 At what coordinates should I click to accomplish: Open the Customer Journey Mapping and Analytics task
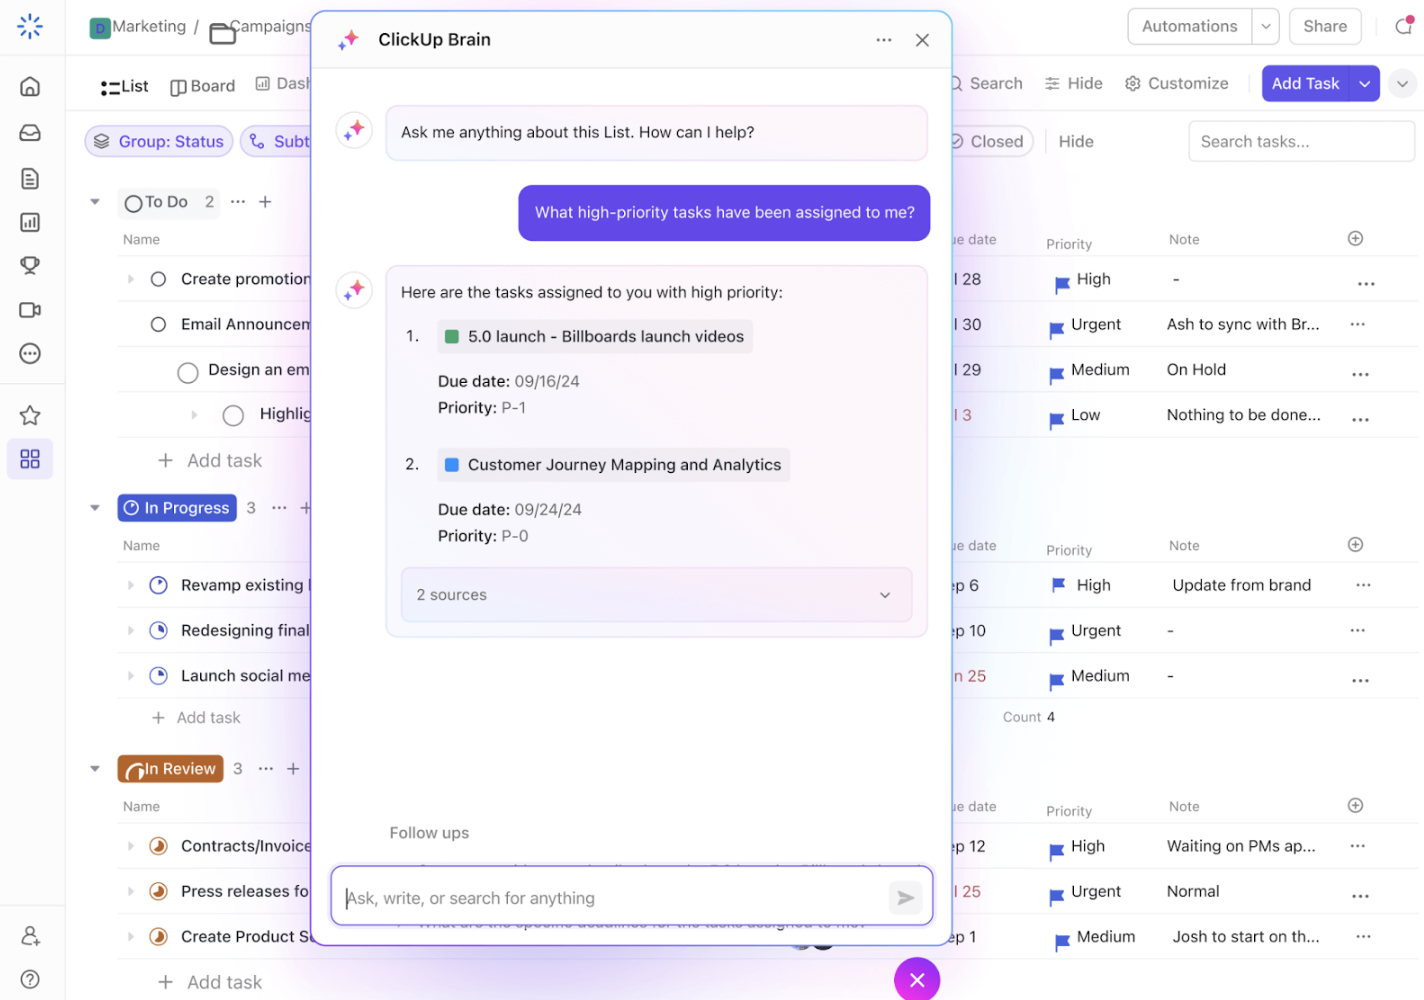[613, 465]
